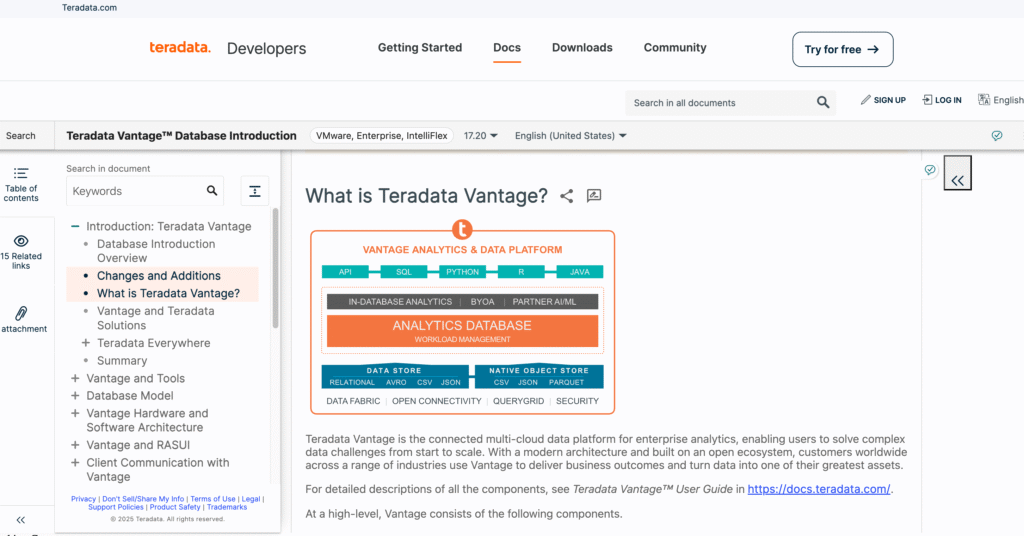Click the Teradata.com link at top

[89, 8]
